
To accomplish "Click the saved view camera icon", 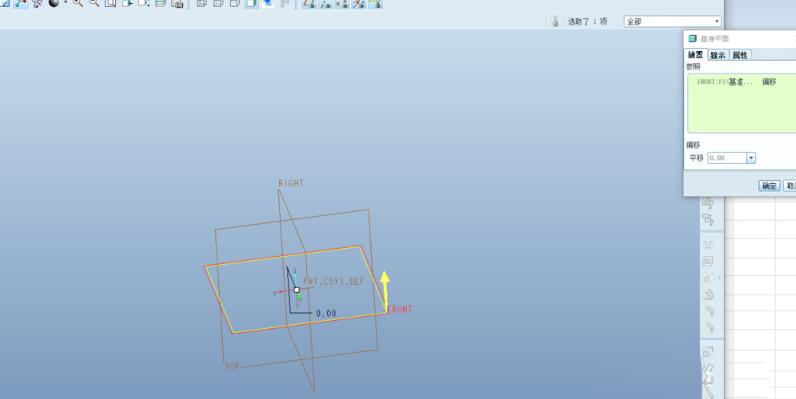I will tap(177, 3).
